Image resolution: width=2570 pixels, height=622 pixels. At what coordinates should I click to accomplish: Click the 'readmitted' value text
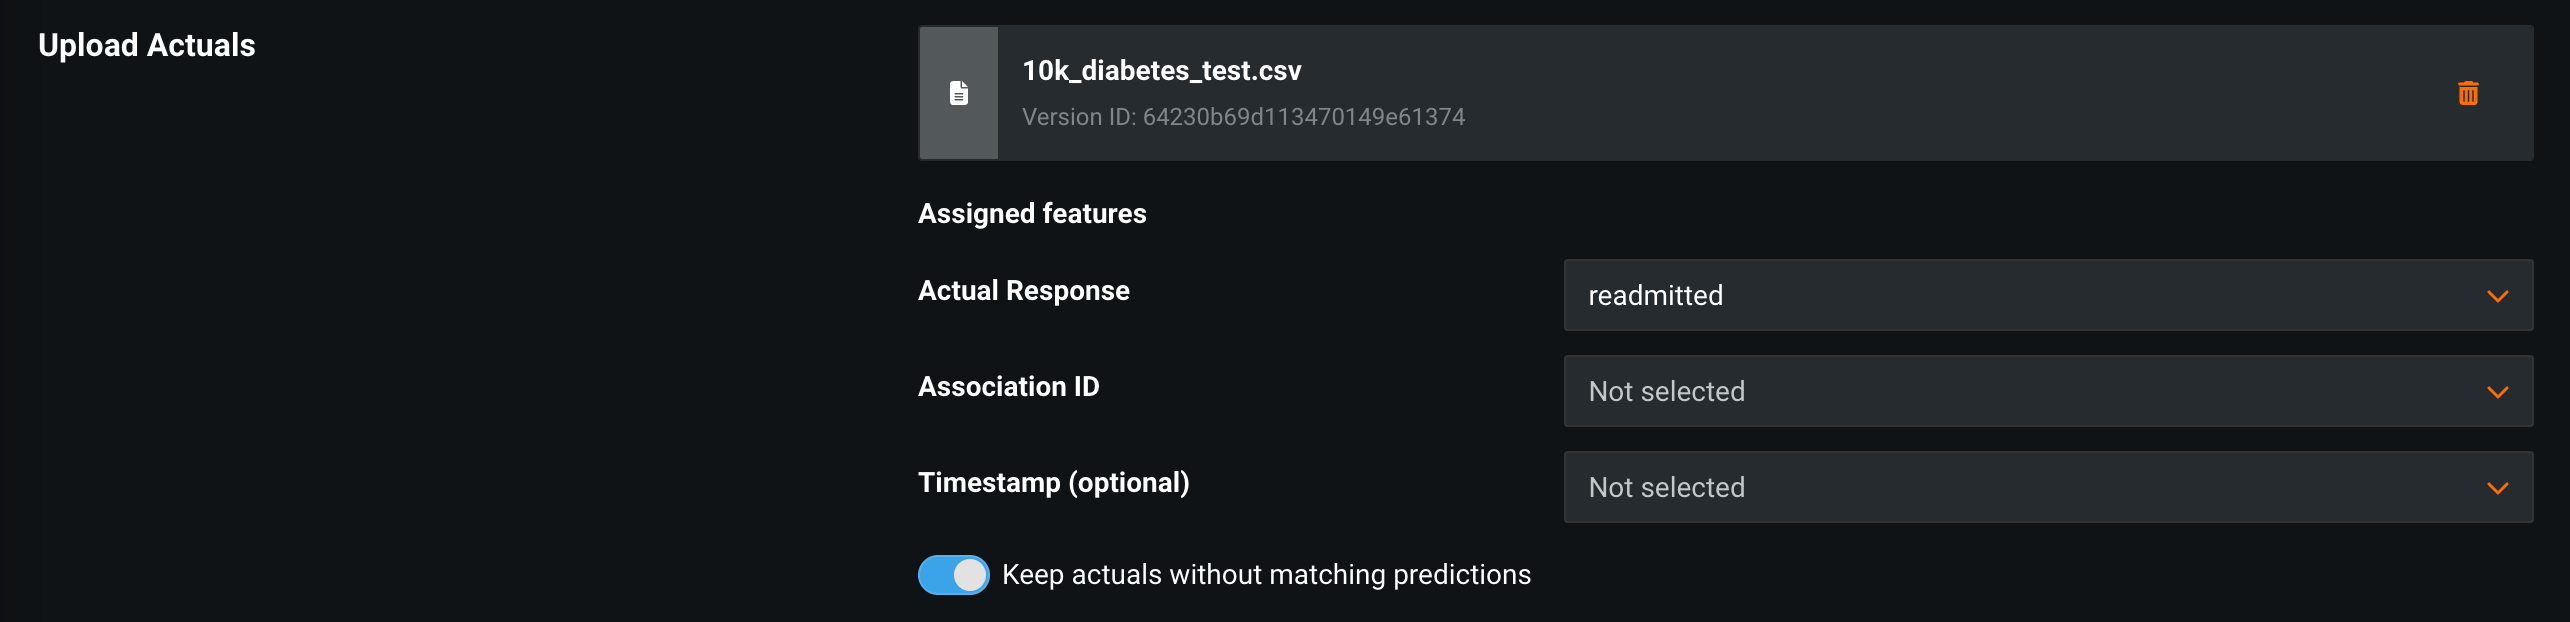tap(1655, 296)
